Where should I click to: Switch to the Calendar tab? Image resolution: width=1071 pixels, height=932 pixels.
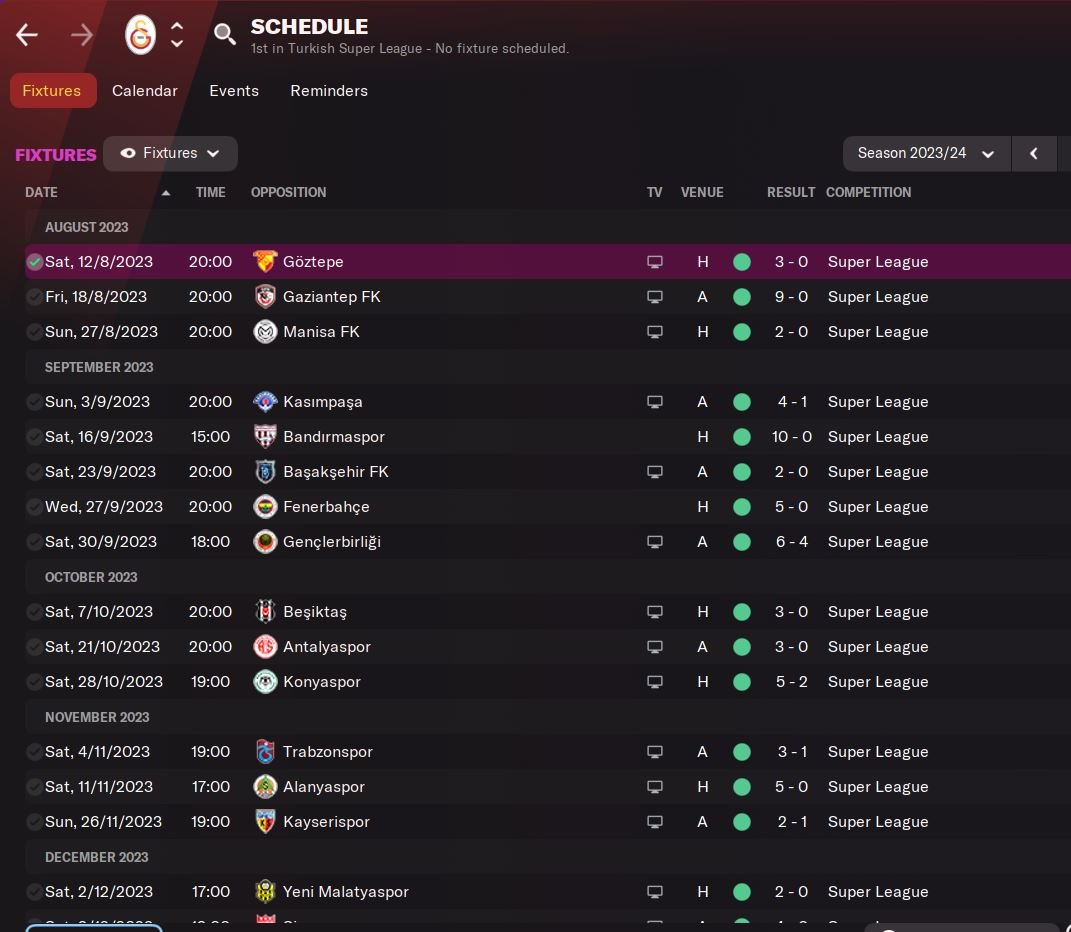tap(145, 91)
